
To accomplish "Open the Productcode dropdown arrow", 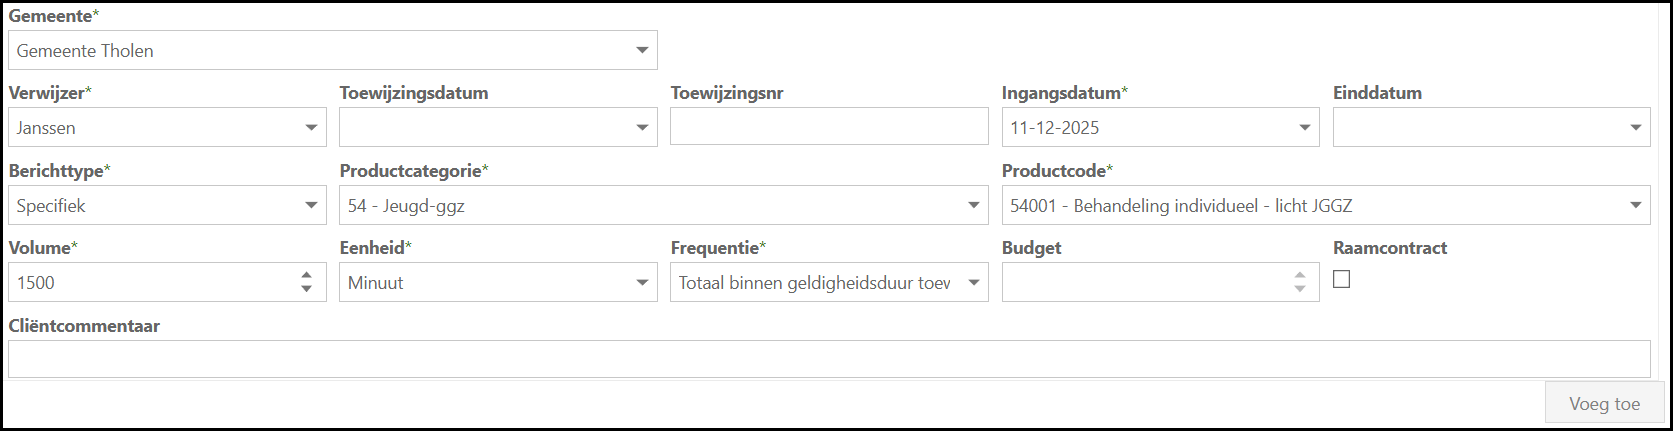I will (1635, 206).
